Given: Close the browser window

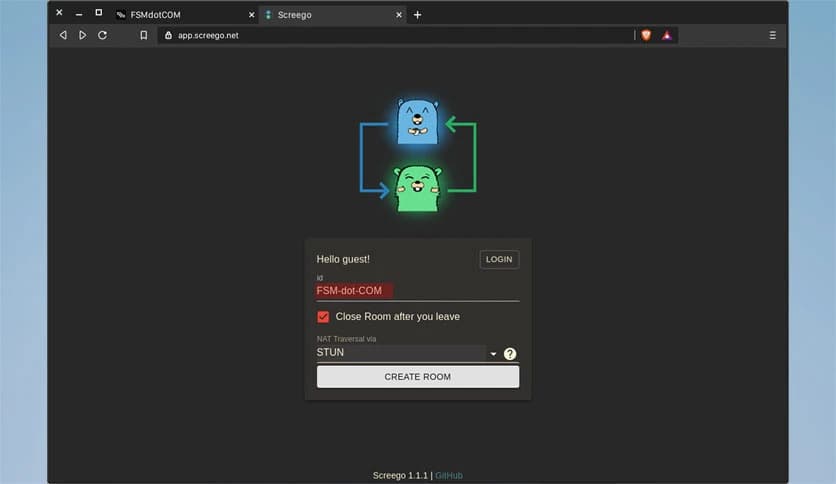Looking at the screenshot, I should tap(59, 12).
